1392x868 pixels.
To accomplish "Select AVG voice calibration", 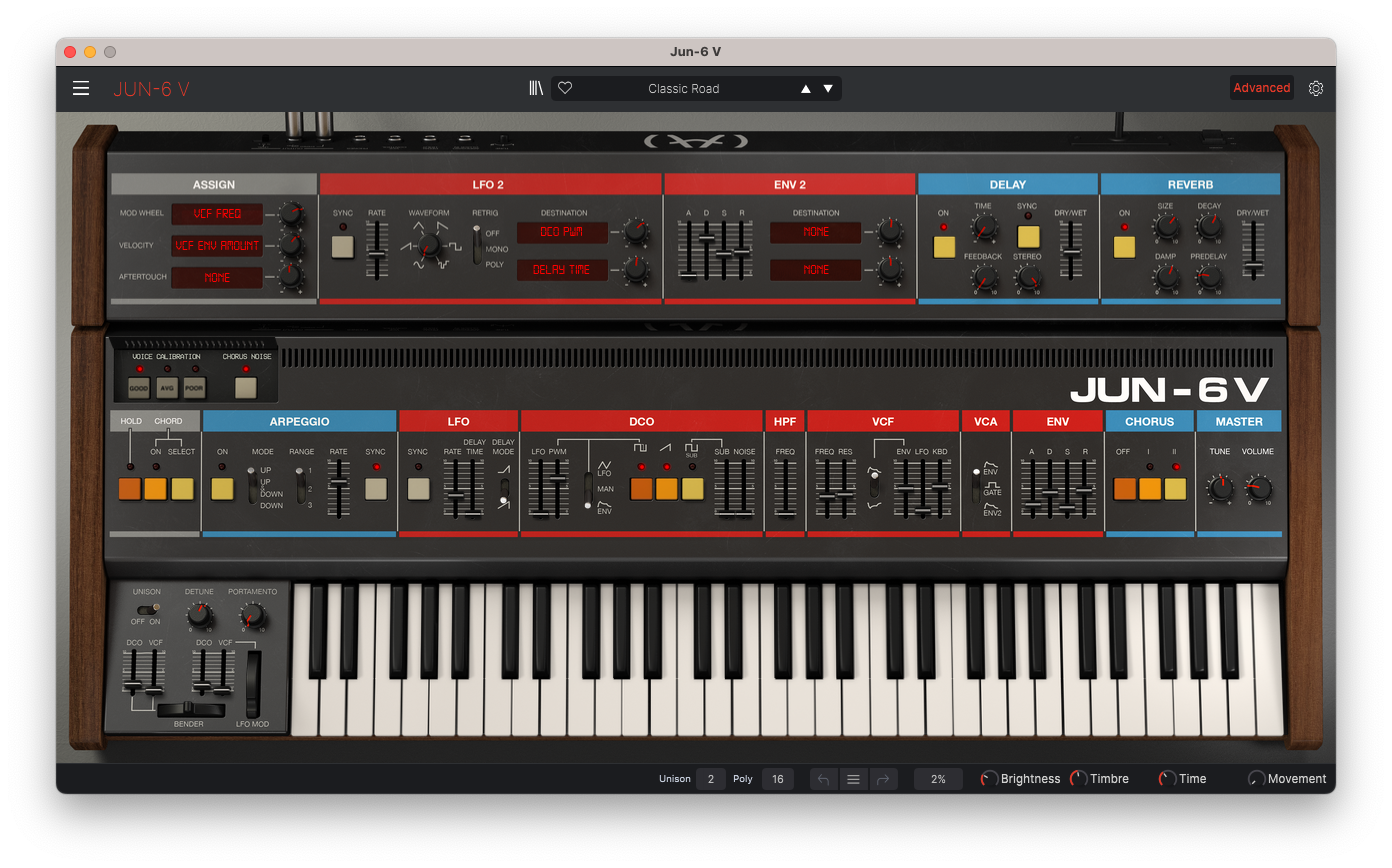I will tap(167, 388).
